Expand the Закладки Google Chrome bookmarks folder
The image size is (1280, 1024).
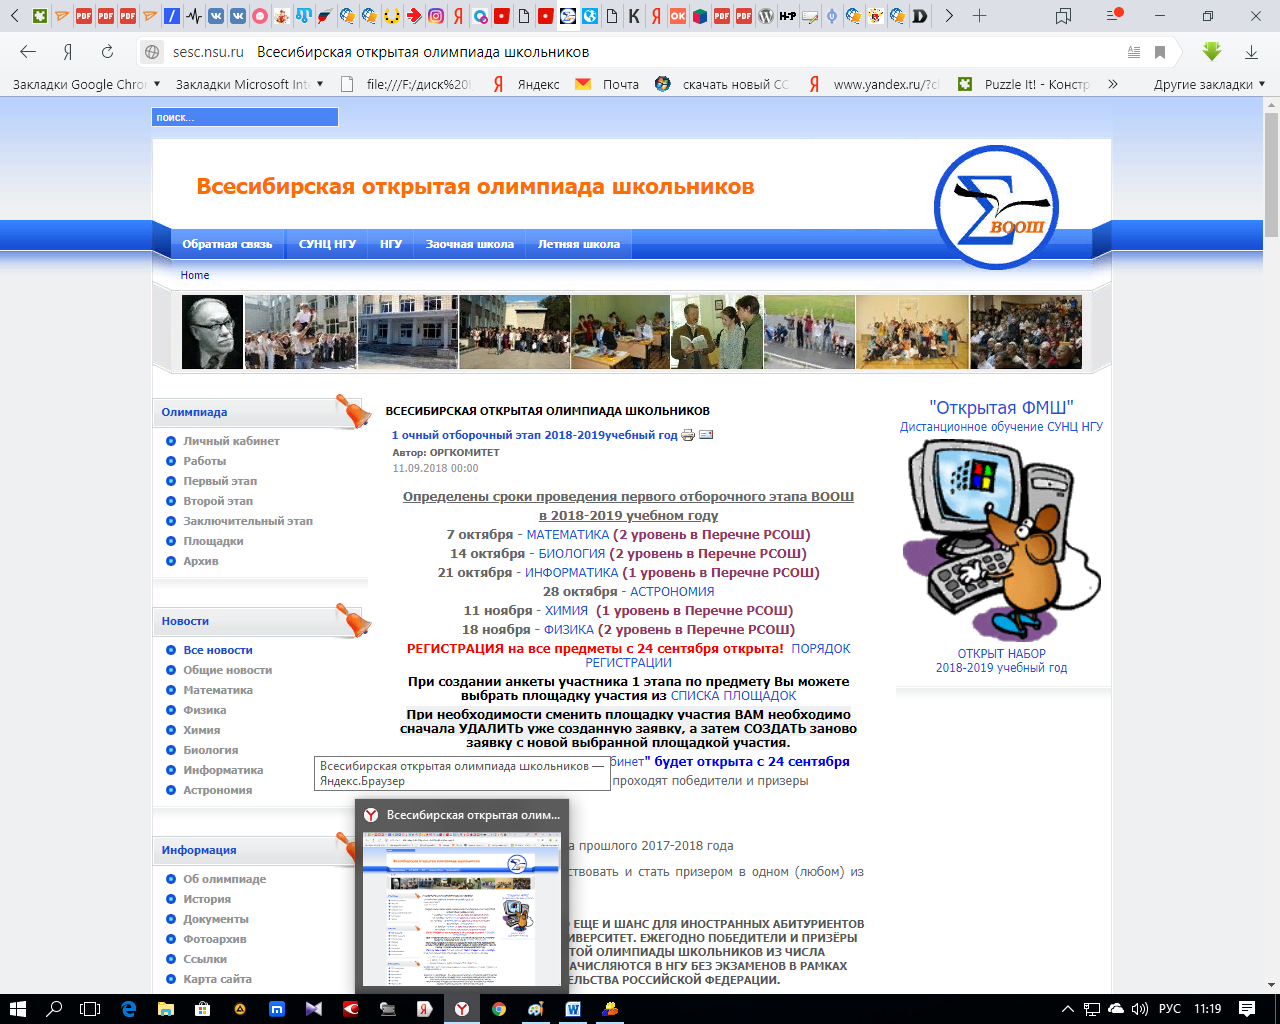pos(85,84)
